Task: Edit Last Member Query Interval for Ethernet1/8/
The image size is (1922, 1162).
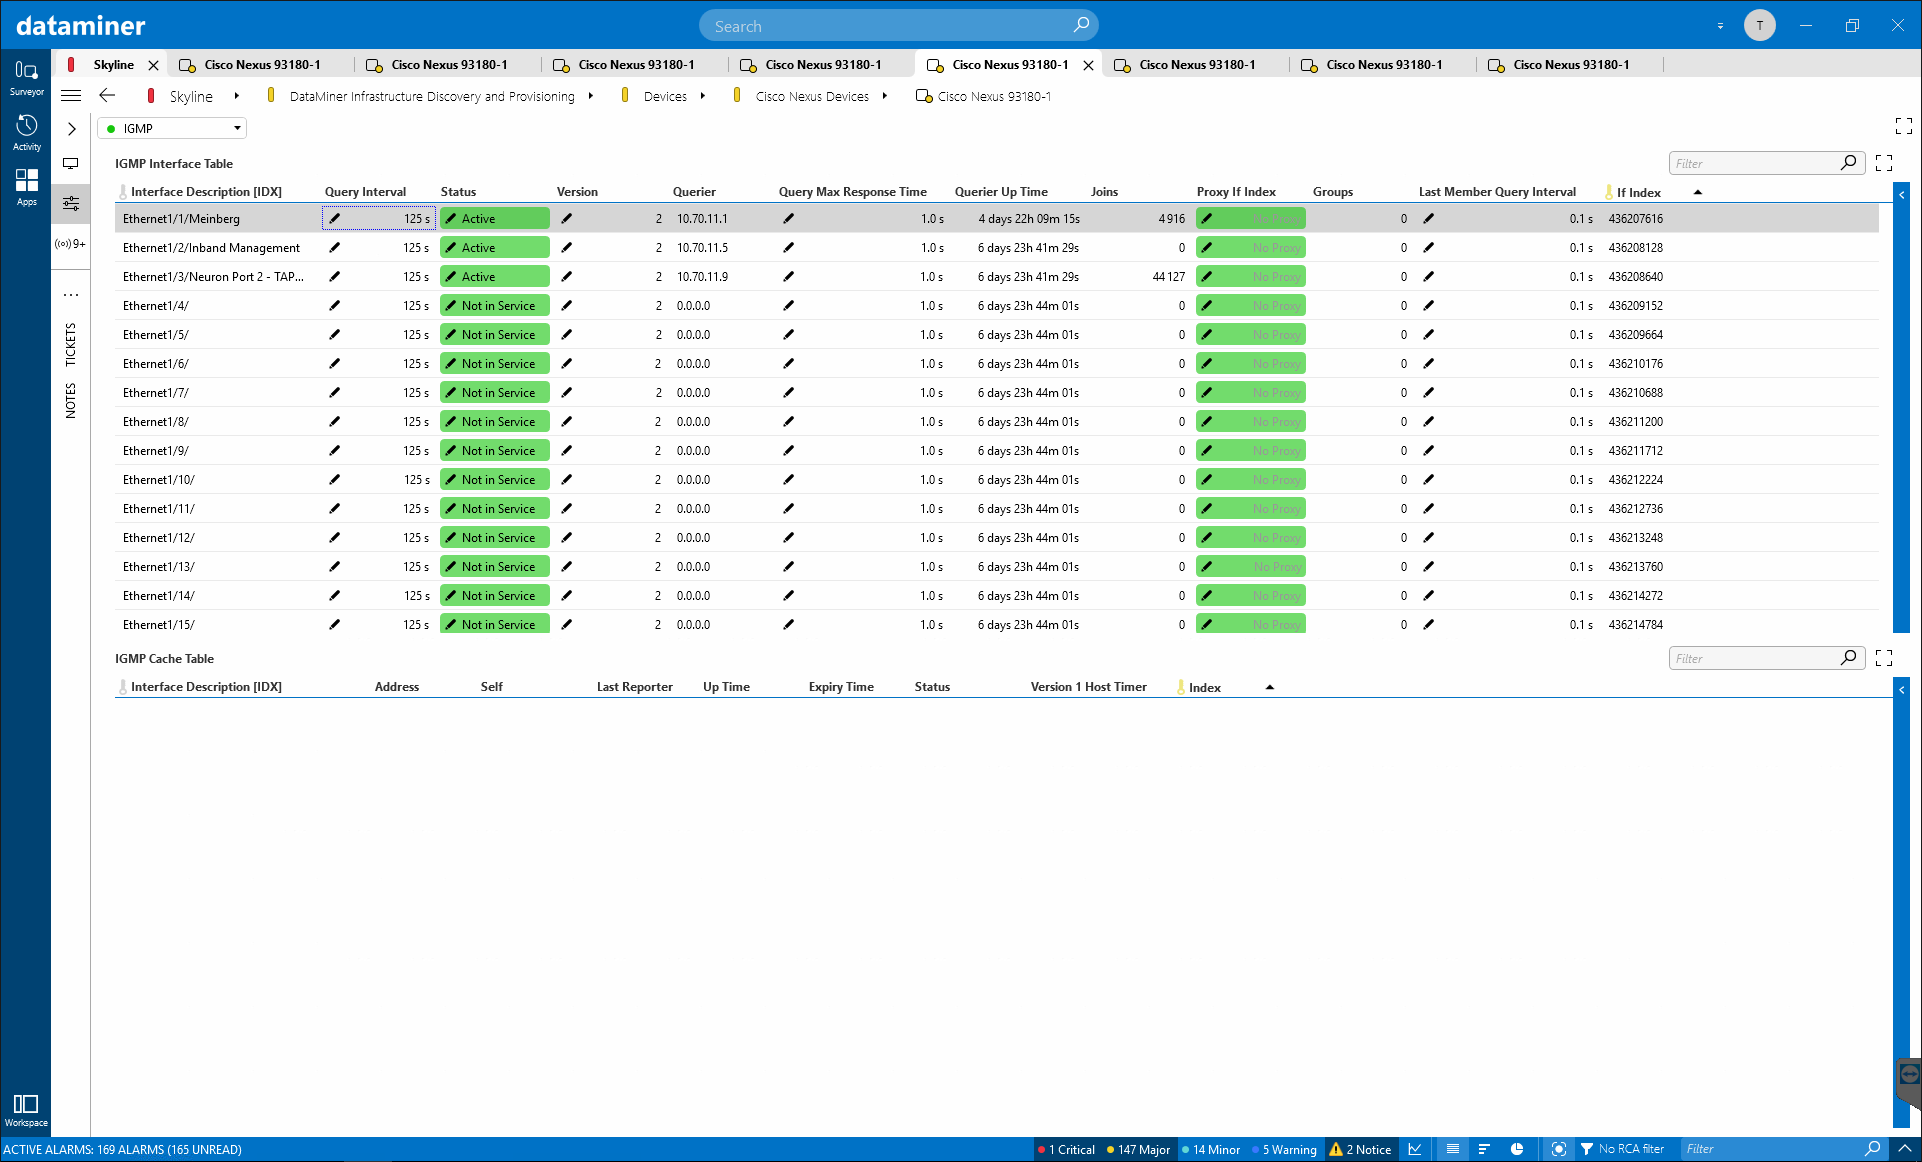Action: (x=1429, y=422)
